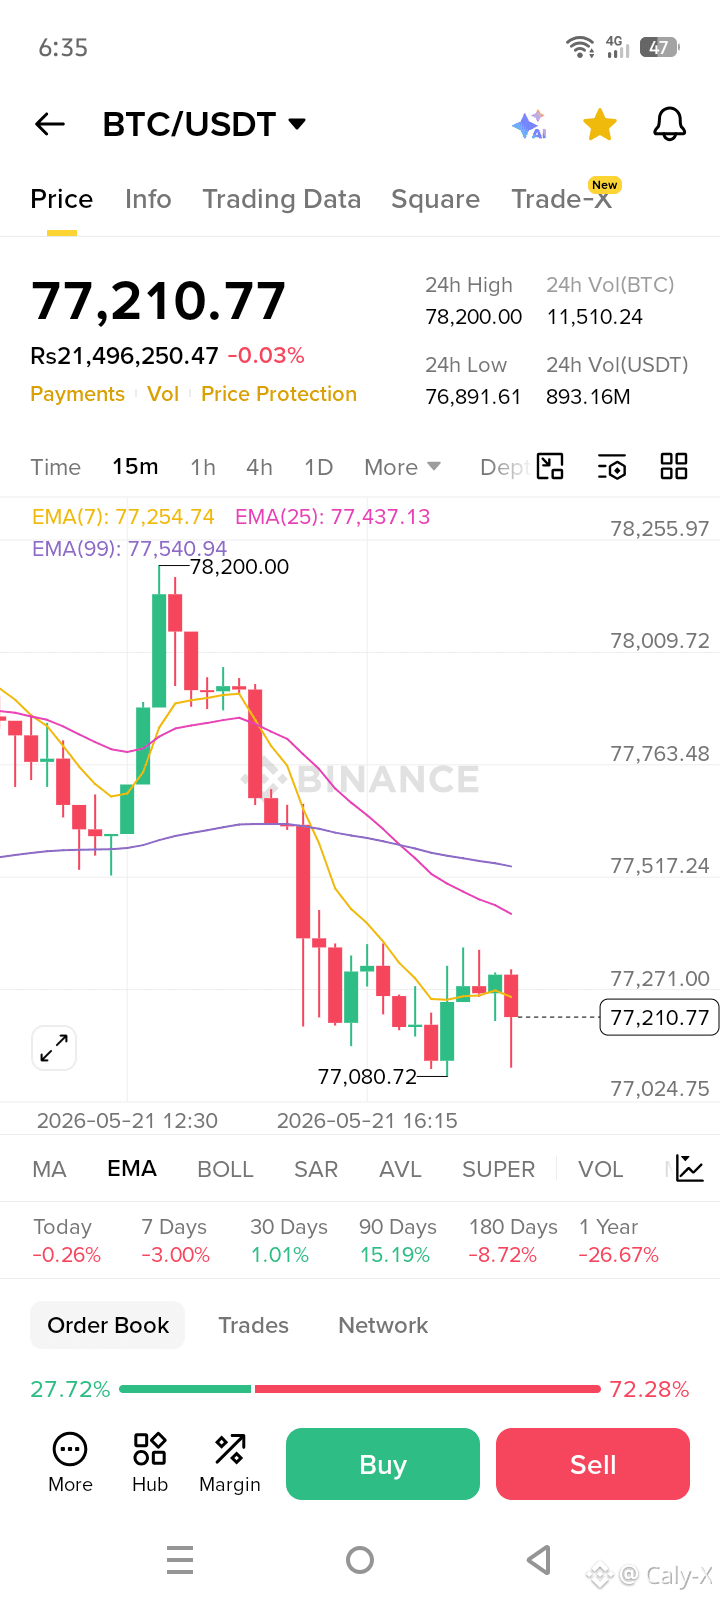The height and width of the screenshot is (1600, 720).
Task: Open the Order Book tab
Action: (x=108, y=1325)
